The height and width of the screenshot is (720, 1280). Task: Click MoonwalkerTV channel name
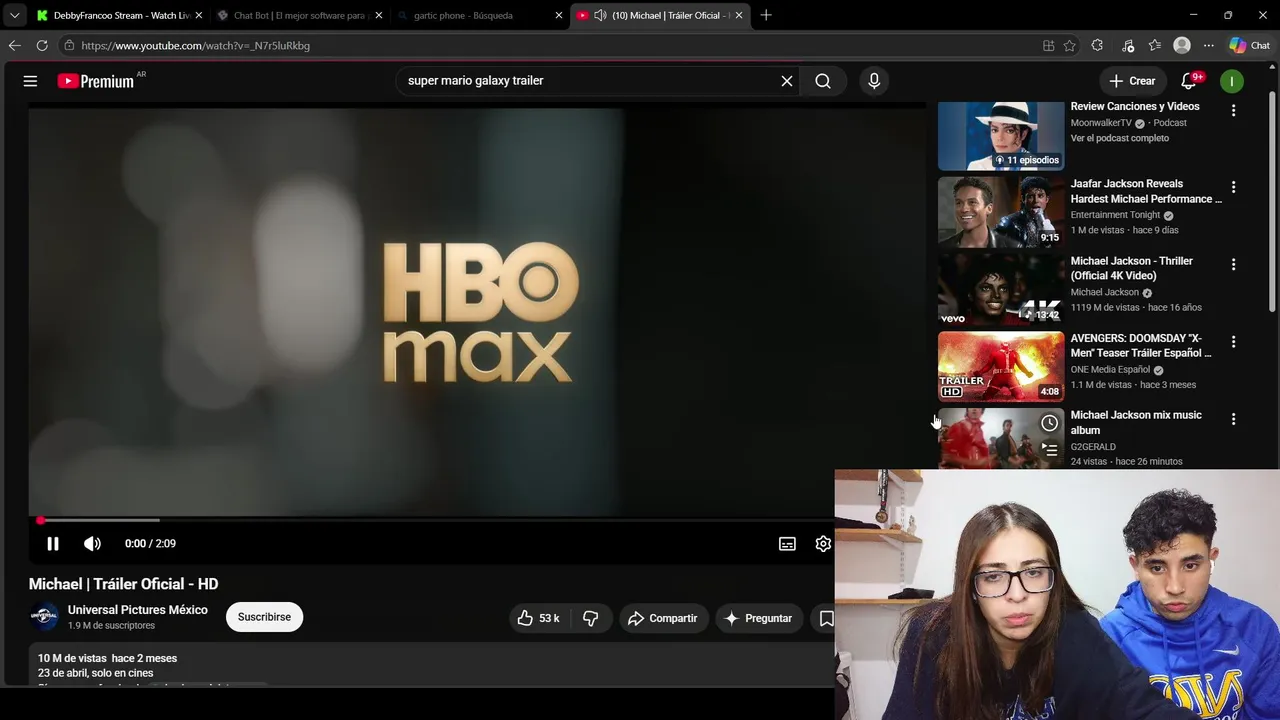click(1101, 123)
